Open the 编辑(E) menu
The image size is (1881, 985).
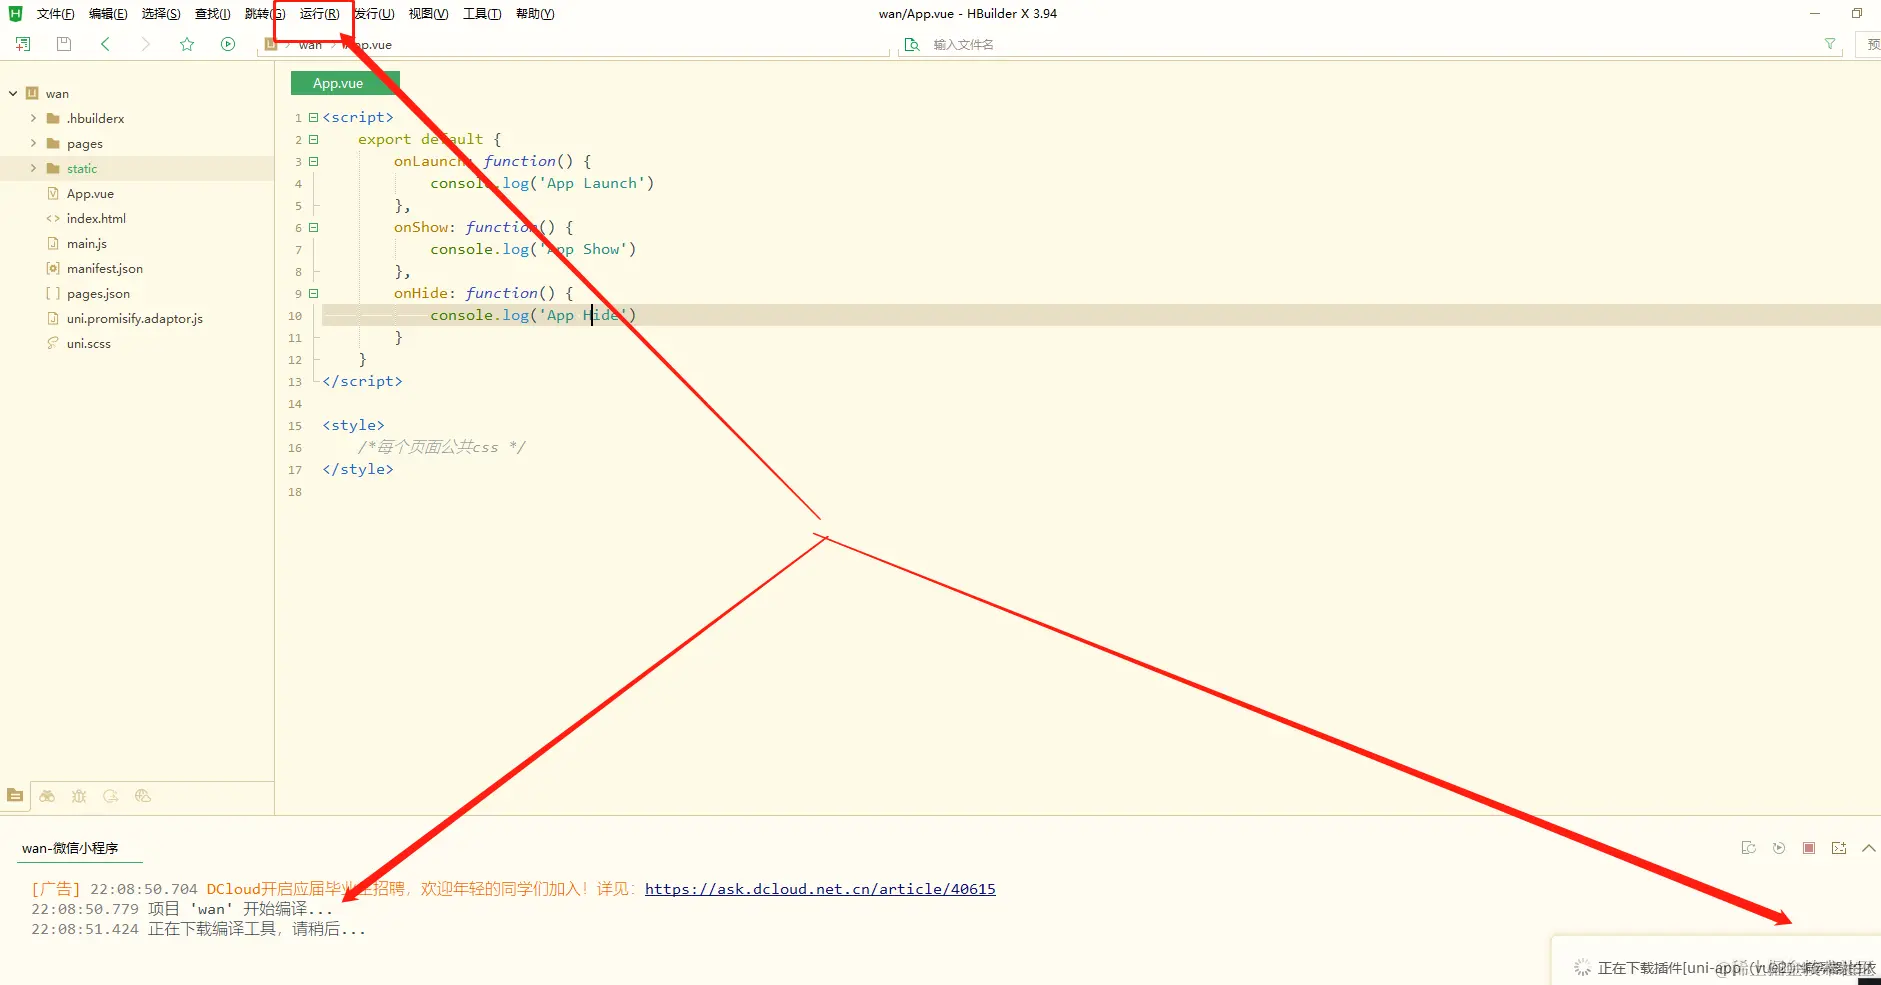[108, 14]
